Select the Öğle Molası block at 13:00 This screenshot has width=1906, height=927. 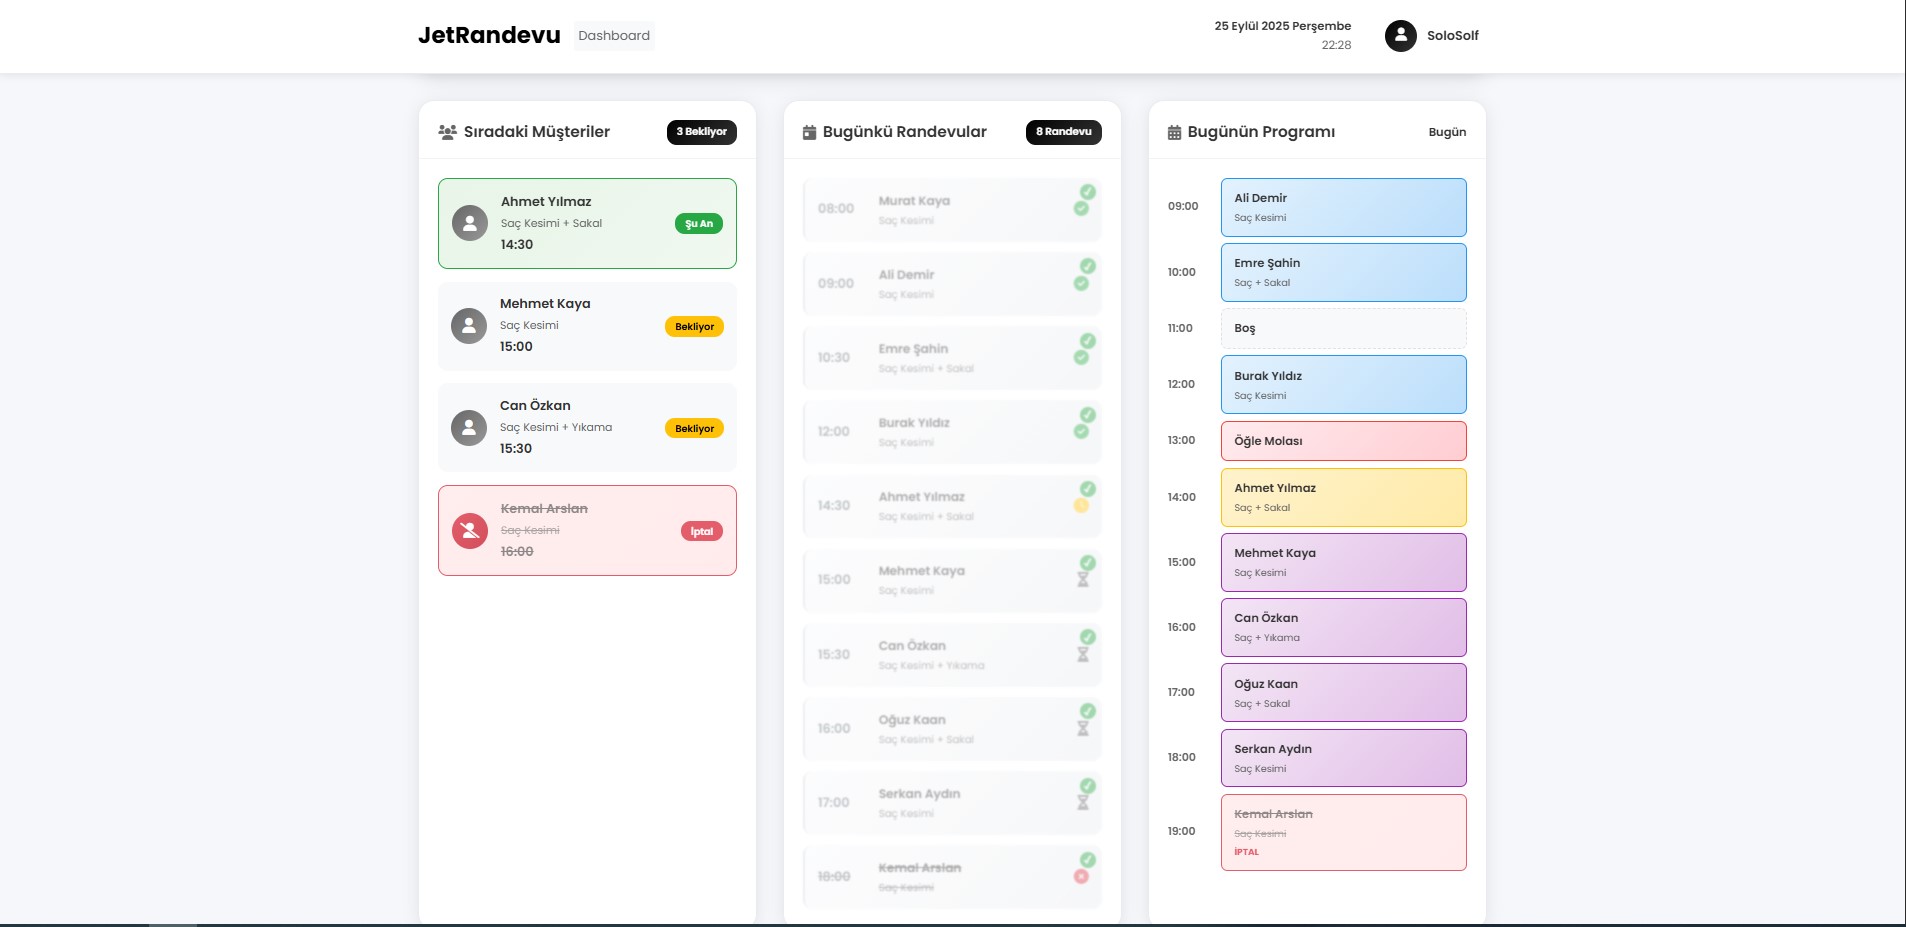[x=1343, y=441]
